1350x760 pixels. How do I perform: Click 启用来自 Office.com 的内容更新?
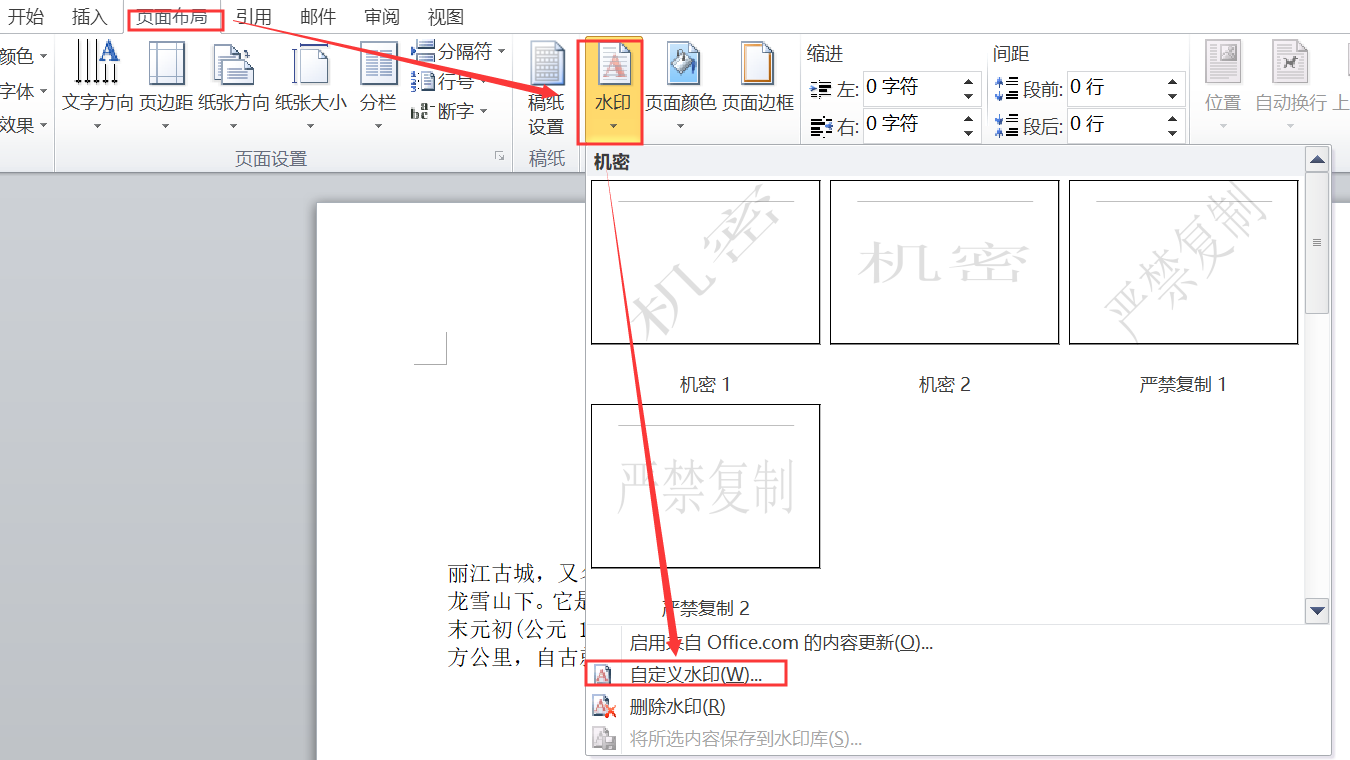pos(781,642)
